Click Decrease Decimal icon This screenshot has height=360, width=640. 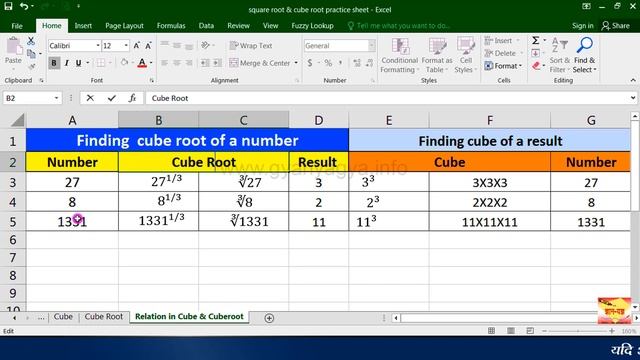click(x=369, y=63)
